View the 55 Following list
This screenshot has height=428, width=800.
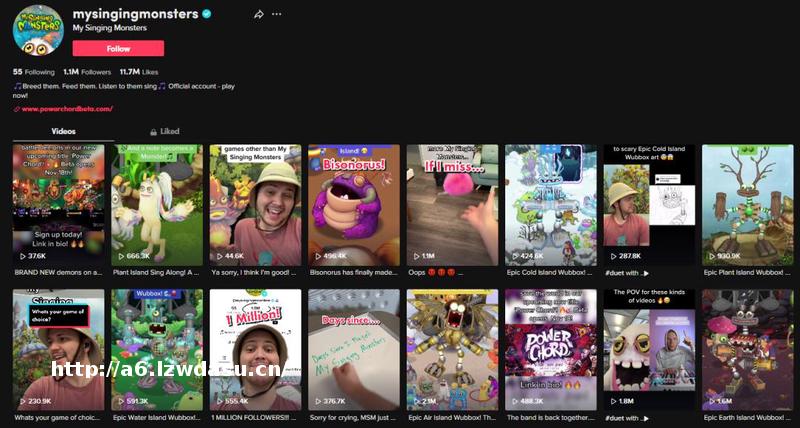tap(34, 72)
